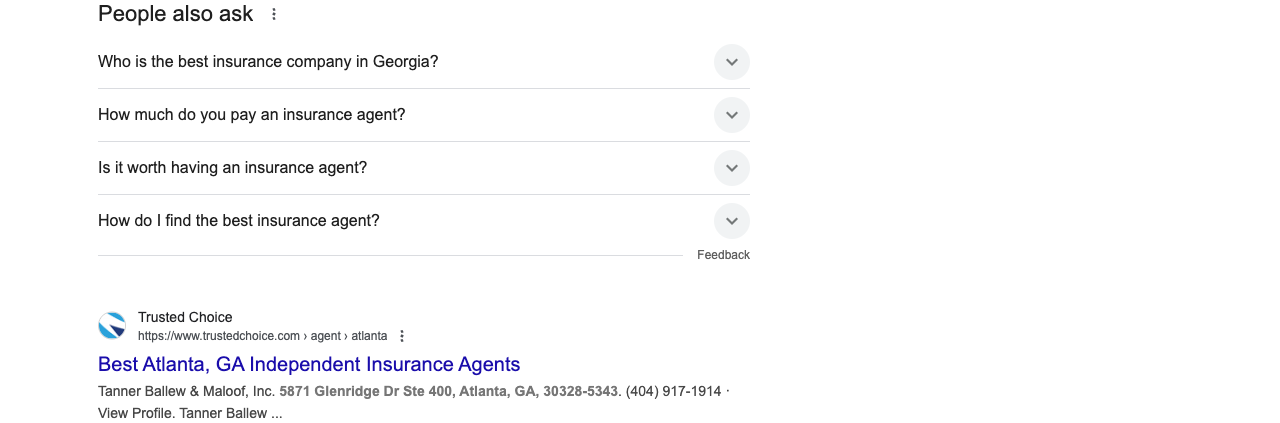Click the trustedchoice.com breadcrumb URL
Screen dimensions: 1280x423
262,336
